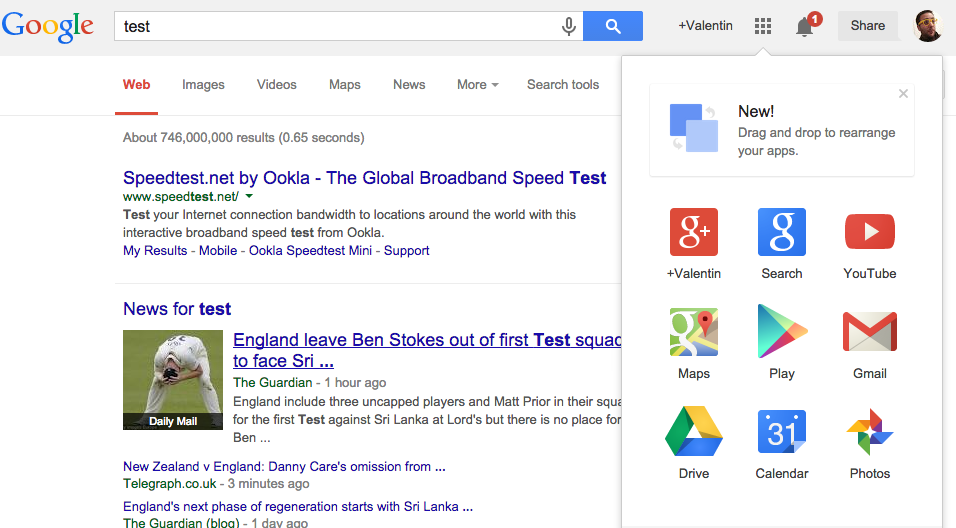Image resolution: width=956 pixels, height=528 pixels.
Task: Expand the Speedtest result green arrow
Action: pyautogui.click(x=249, y=197)
